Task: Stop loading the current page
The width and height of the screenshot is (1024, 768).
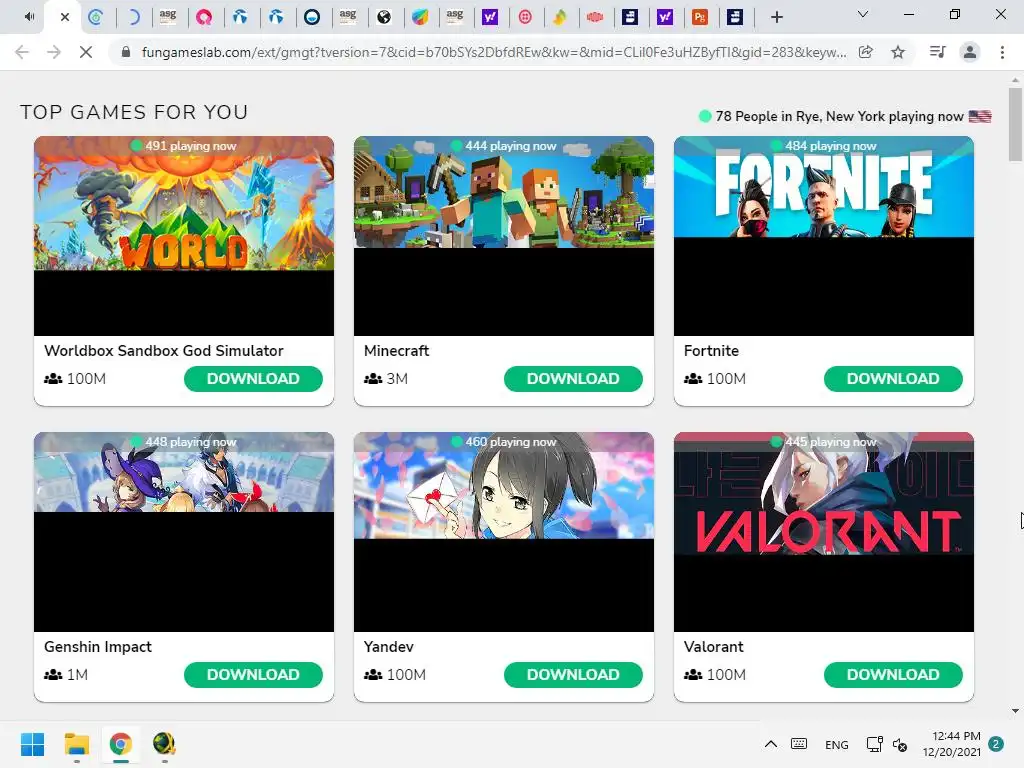Action: [x=86, y=52]
